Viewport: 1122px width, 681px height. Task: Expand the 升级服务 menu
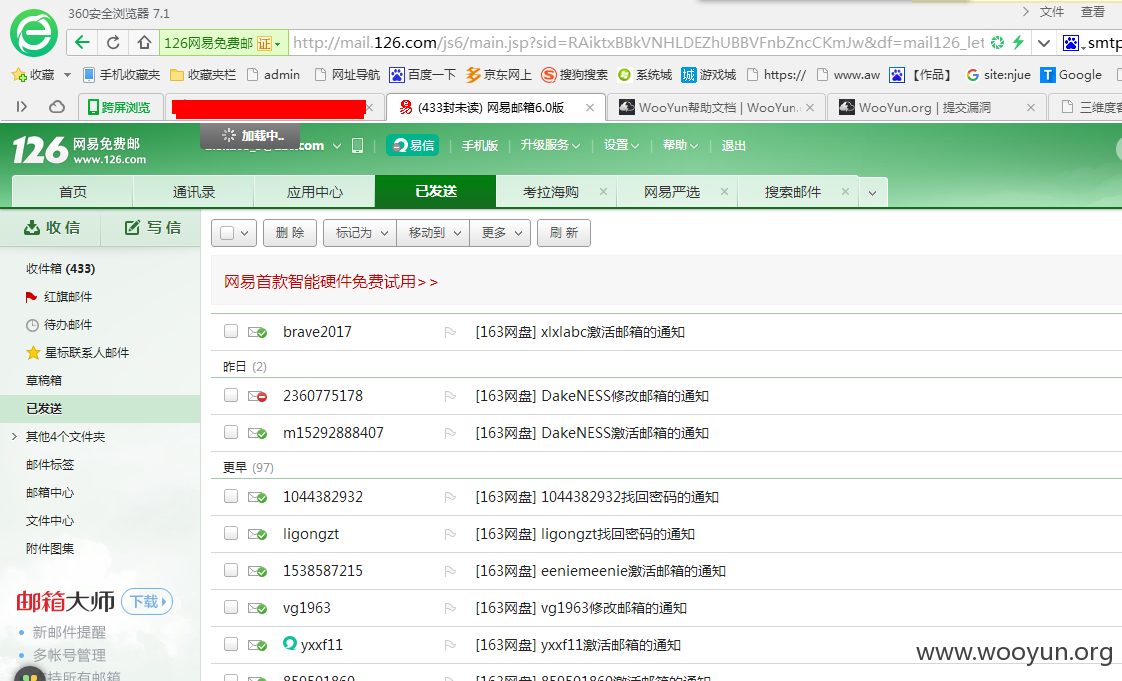pyautogui.click(x=550, y=145)
